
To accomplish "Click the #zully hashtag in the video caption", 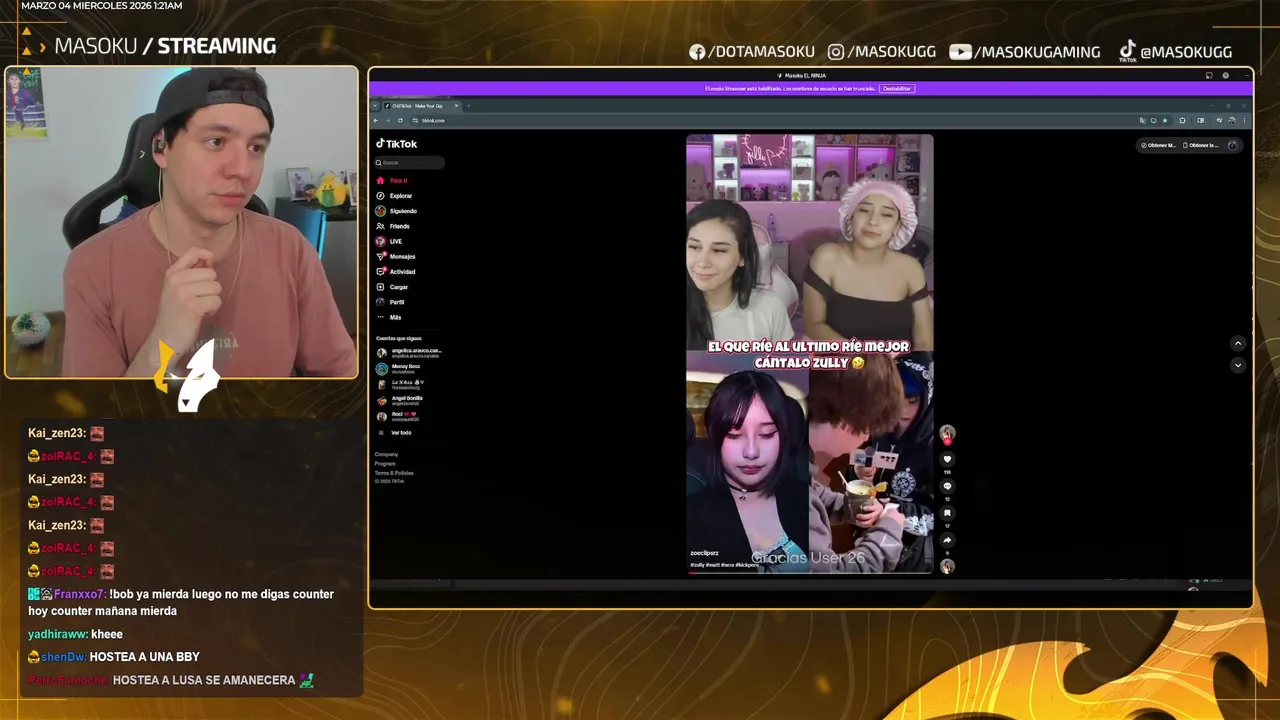I will [x=696, y=565].
